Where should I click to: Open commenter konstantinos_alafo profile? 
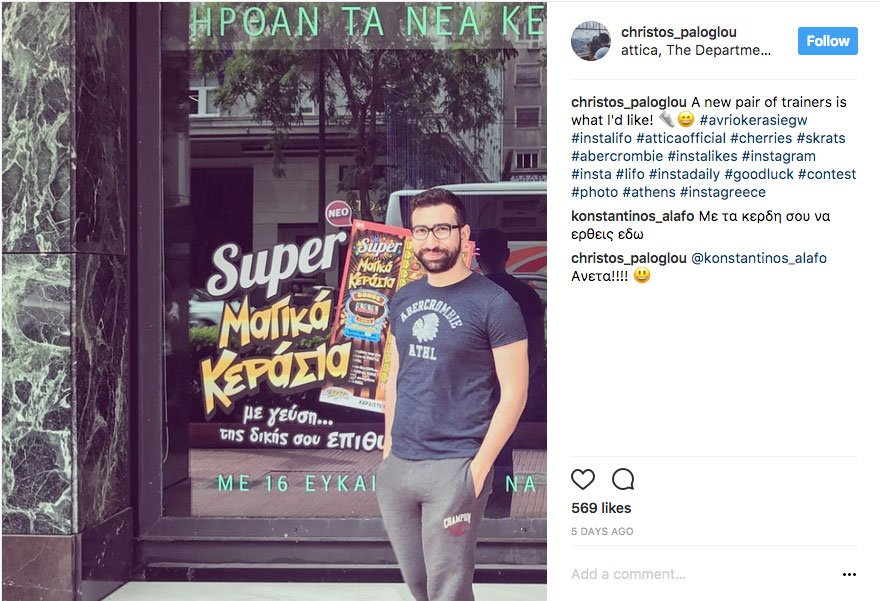coord(632,216)
